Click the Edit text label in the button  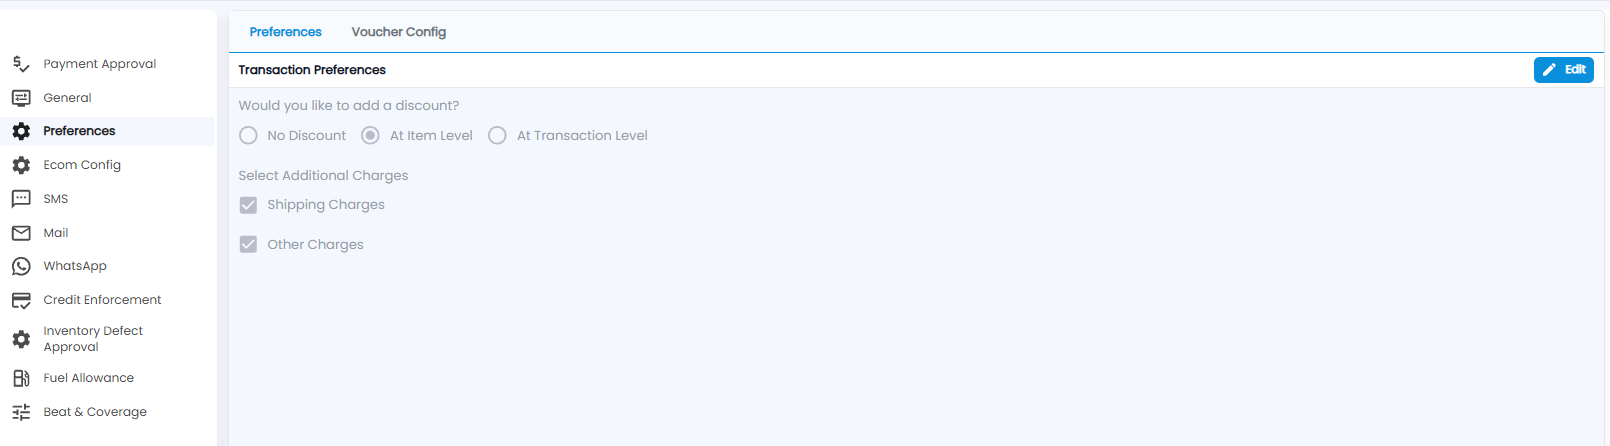tap(1575, 70)
